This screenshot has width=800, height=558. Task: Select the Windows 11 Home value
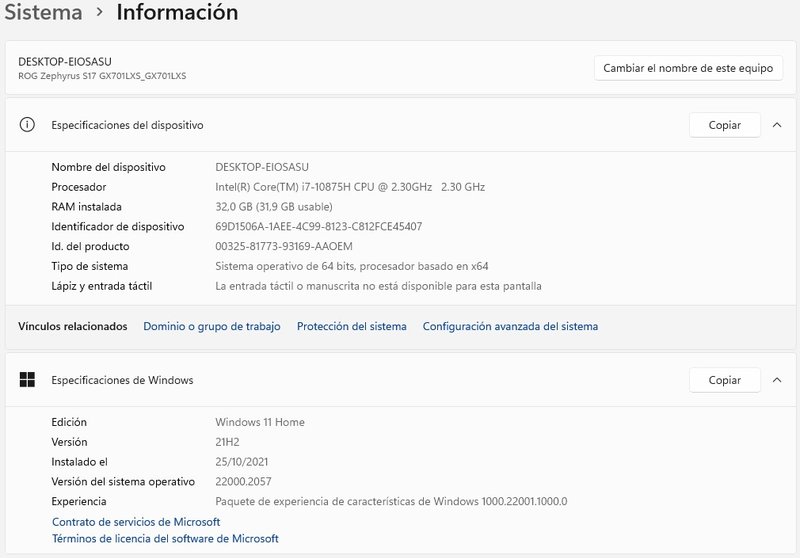(260, 422)
